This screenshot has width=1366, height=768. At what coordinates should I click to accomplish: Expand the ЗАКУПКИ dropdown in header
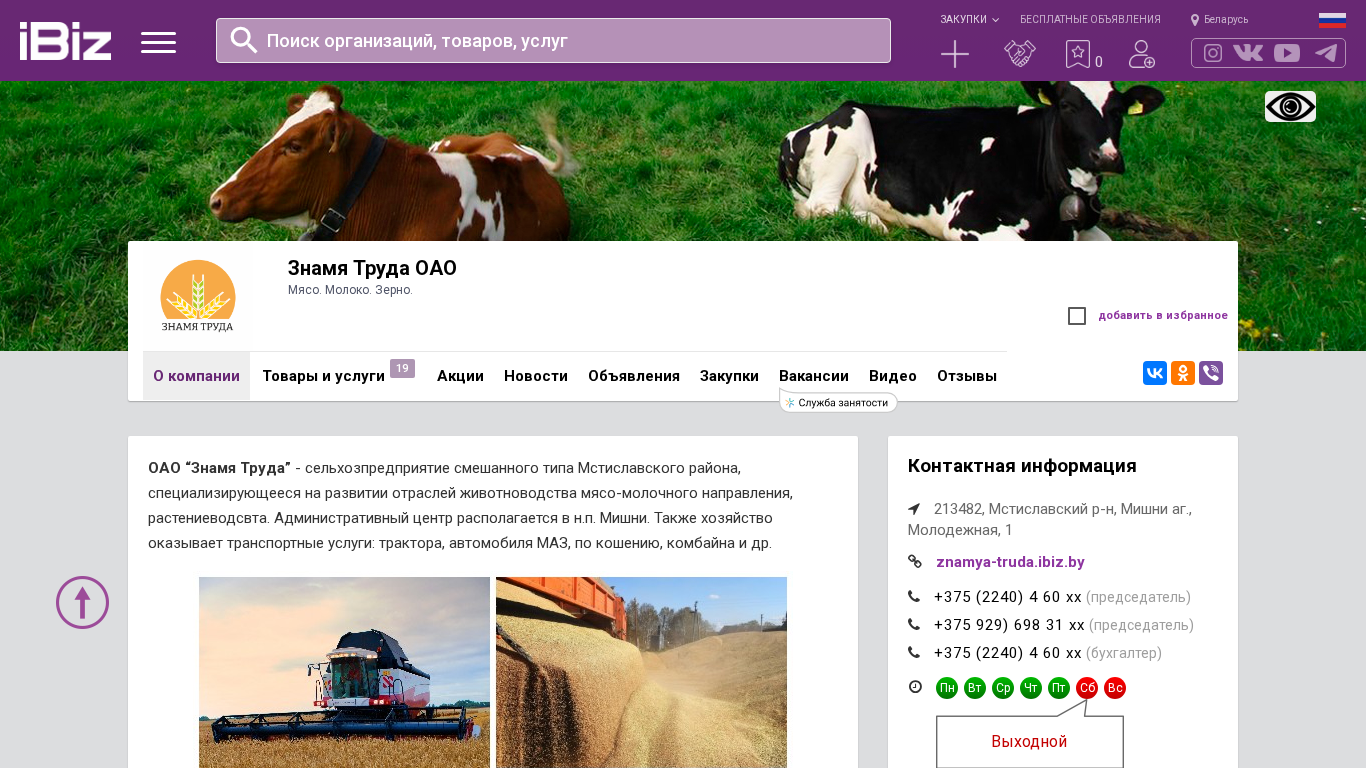[969, 20]
